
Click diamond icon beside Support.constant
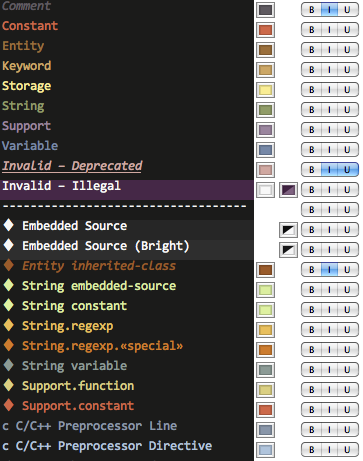click(x=9, y=405)
